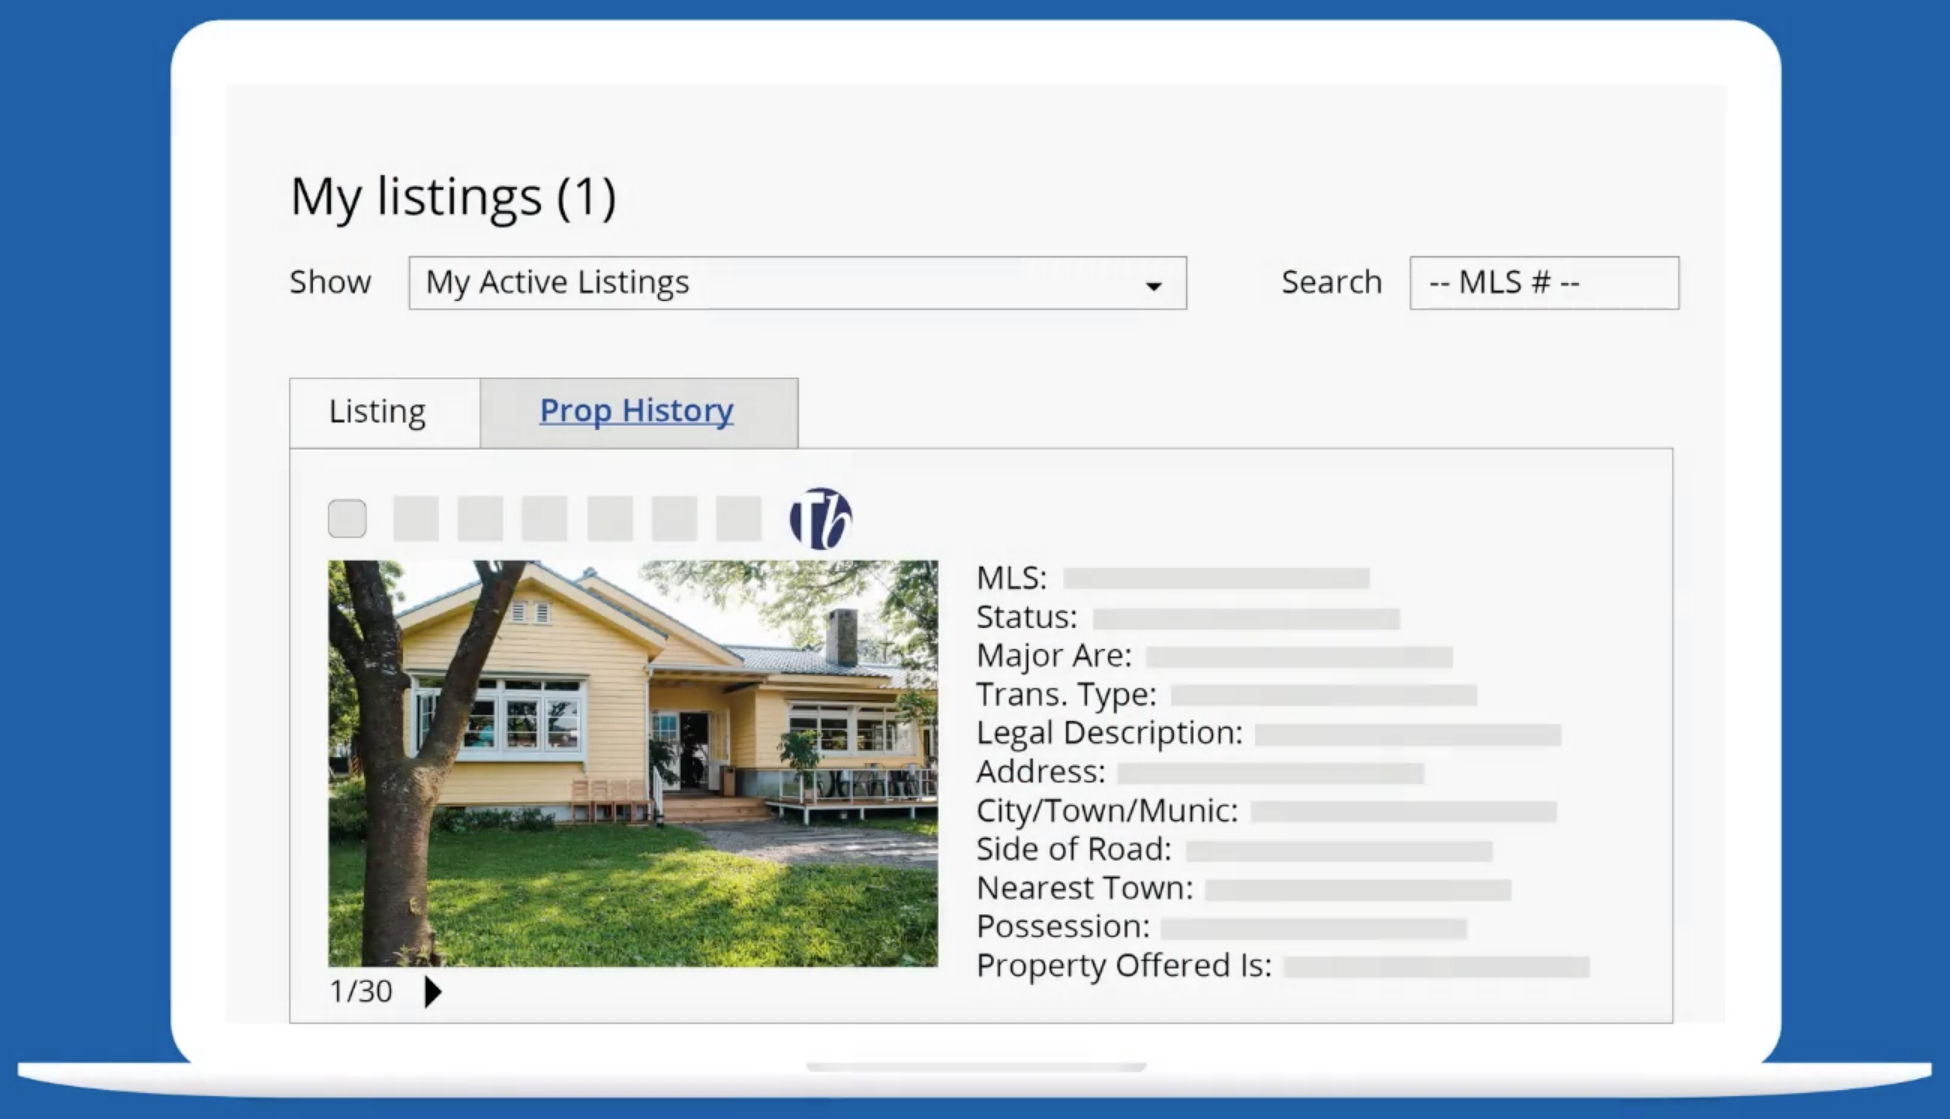Open the Prop History tab
Viewport: 1950px width, 1119px height.
point(639,412)
